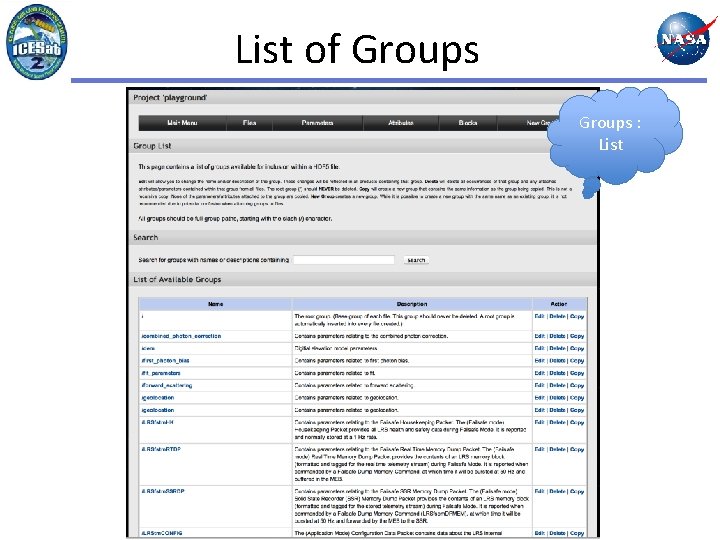Screen dimensions: 720x540
Task: Open the /fit_parameters group link
Action: [161, 373]
